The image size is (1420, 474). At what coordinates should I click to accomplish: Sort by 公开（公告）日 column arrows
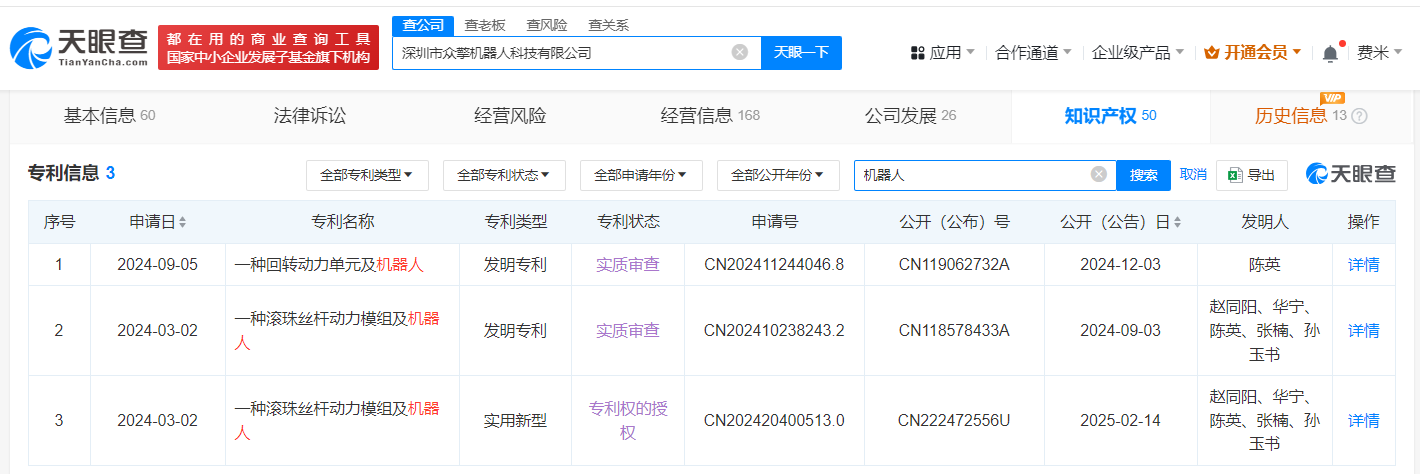[1176, 222]
